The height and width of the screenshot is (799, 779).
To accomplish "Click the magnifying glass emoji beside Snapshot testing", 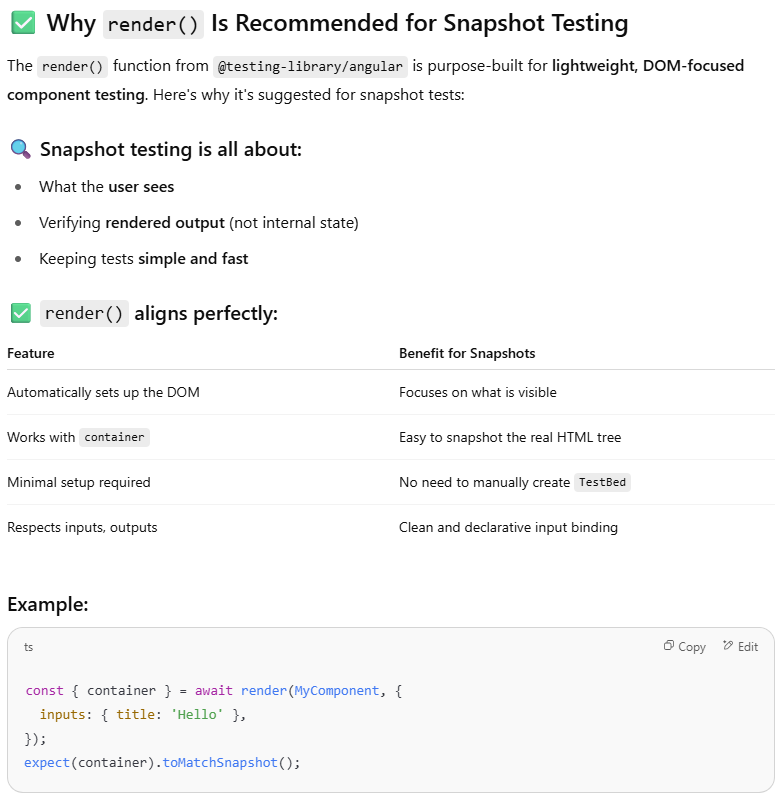I will pyautogui.click(x=21, y=149).
